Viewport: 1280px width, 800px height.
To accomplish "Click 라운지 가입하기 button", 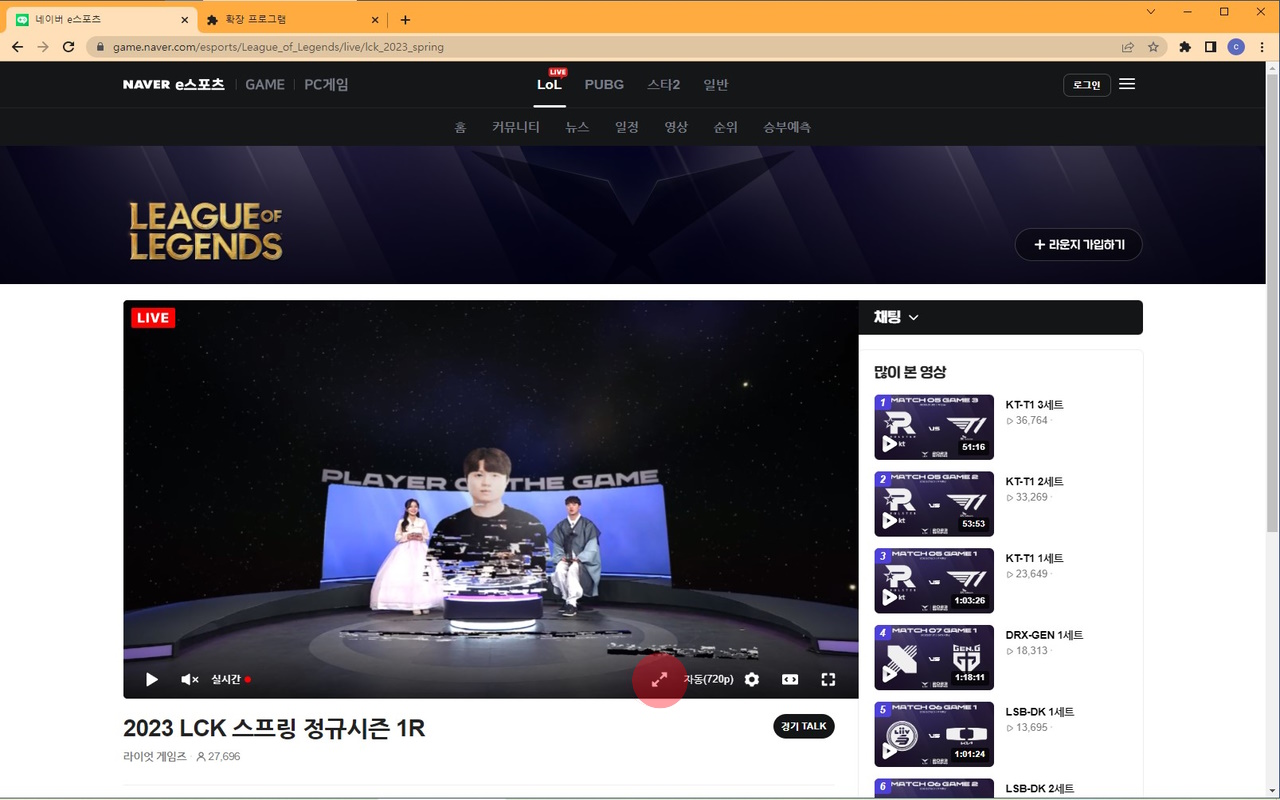I will tap(1079, 245).
